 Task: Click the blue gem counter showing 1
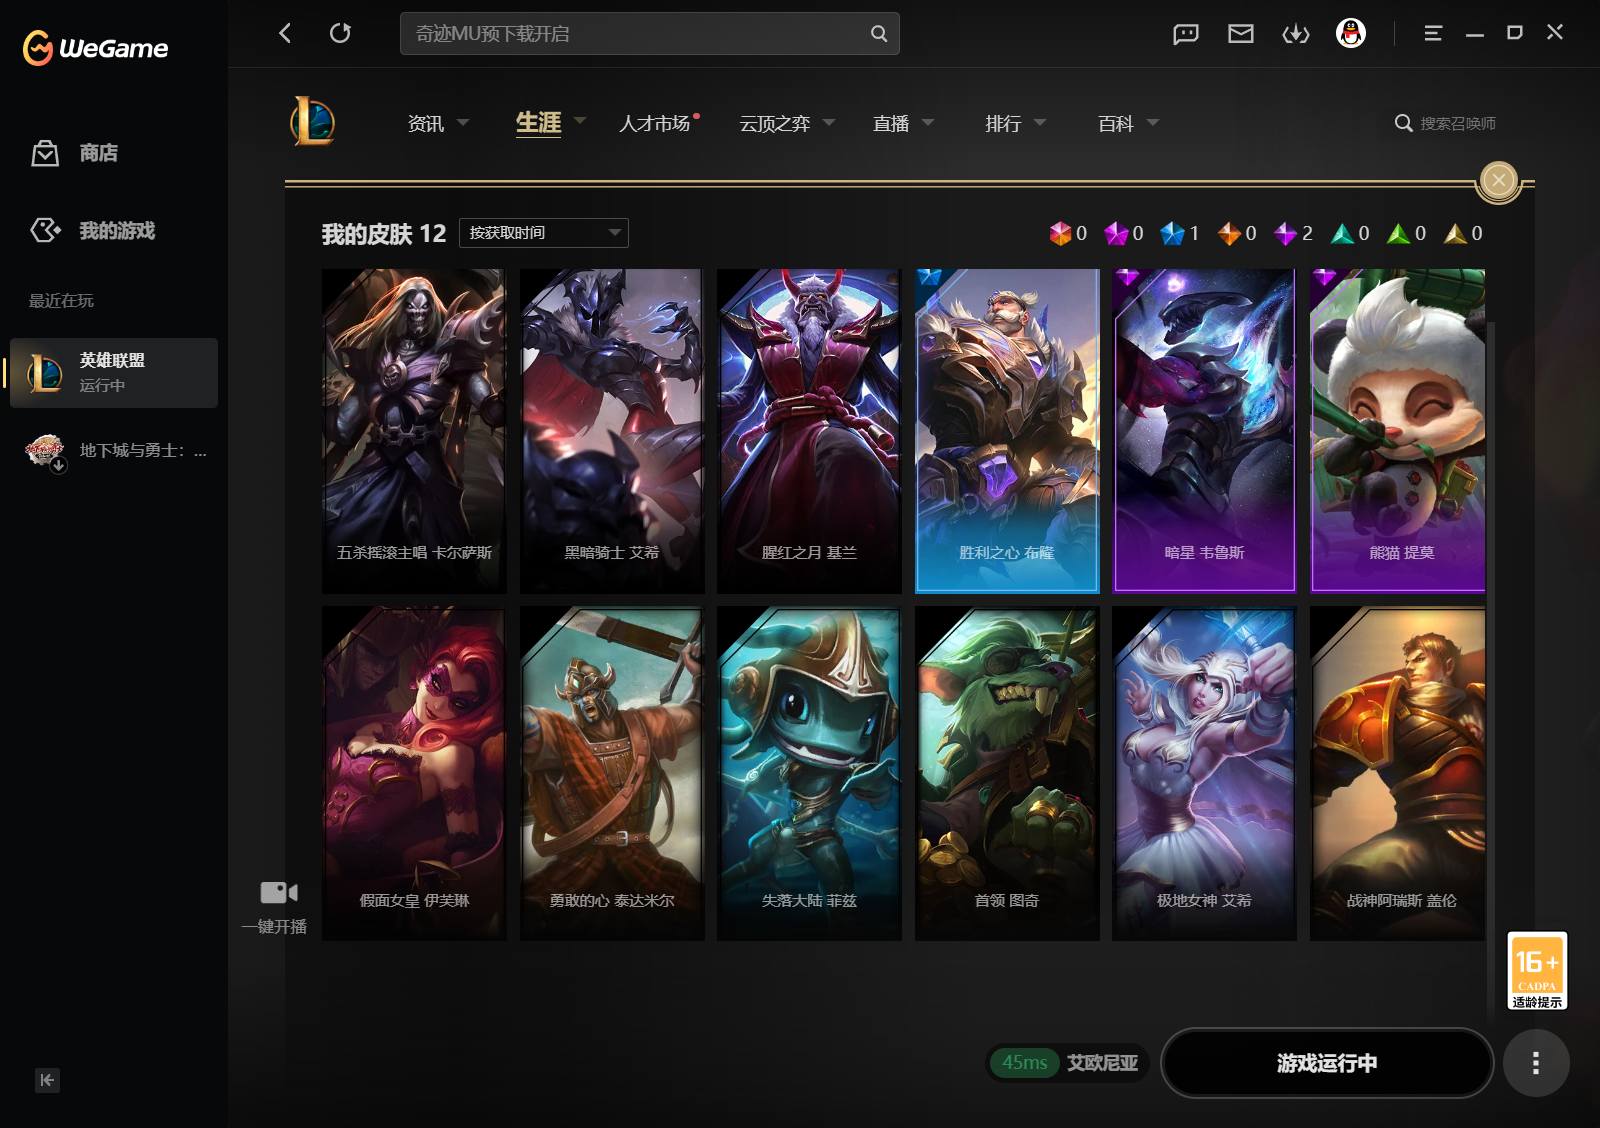click(1172, 233)
